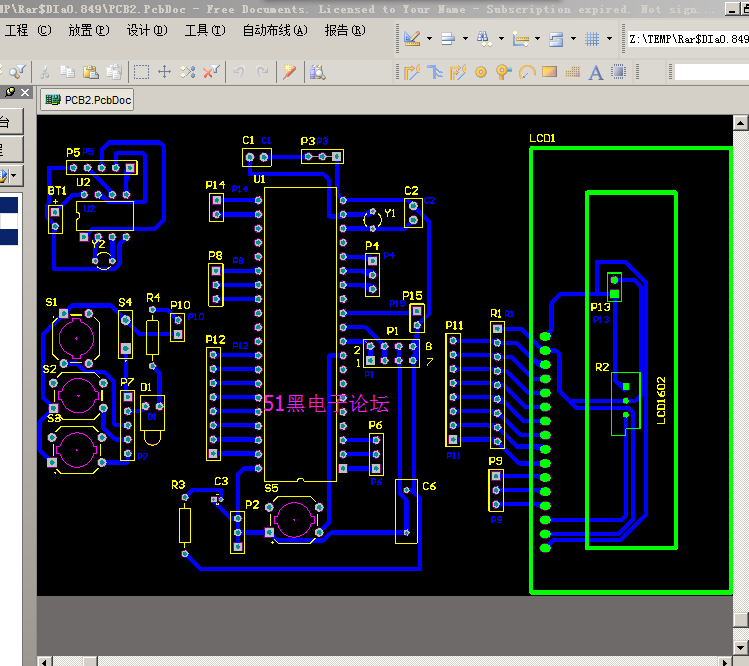This screenshot has height=666, width=749.
Task: Click the Select Inside Area tool
Action: point(141,72)
